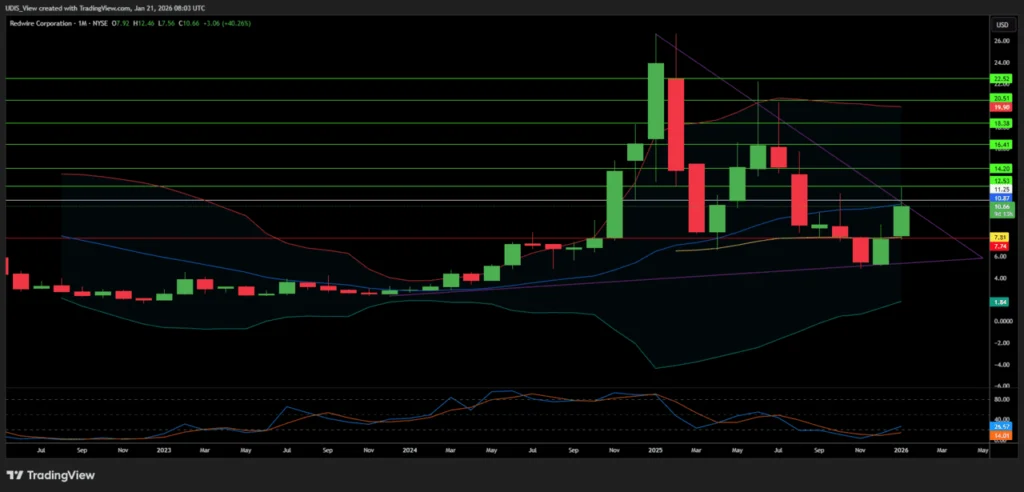Click the 6.00 price scale value

(x=1001, y=257)
